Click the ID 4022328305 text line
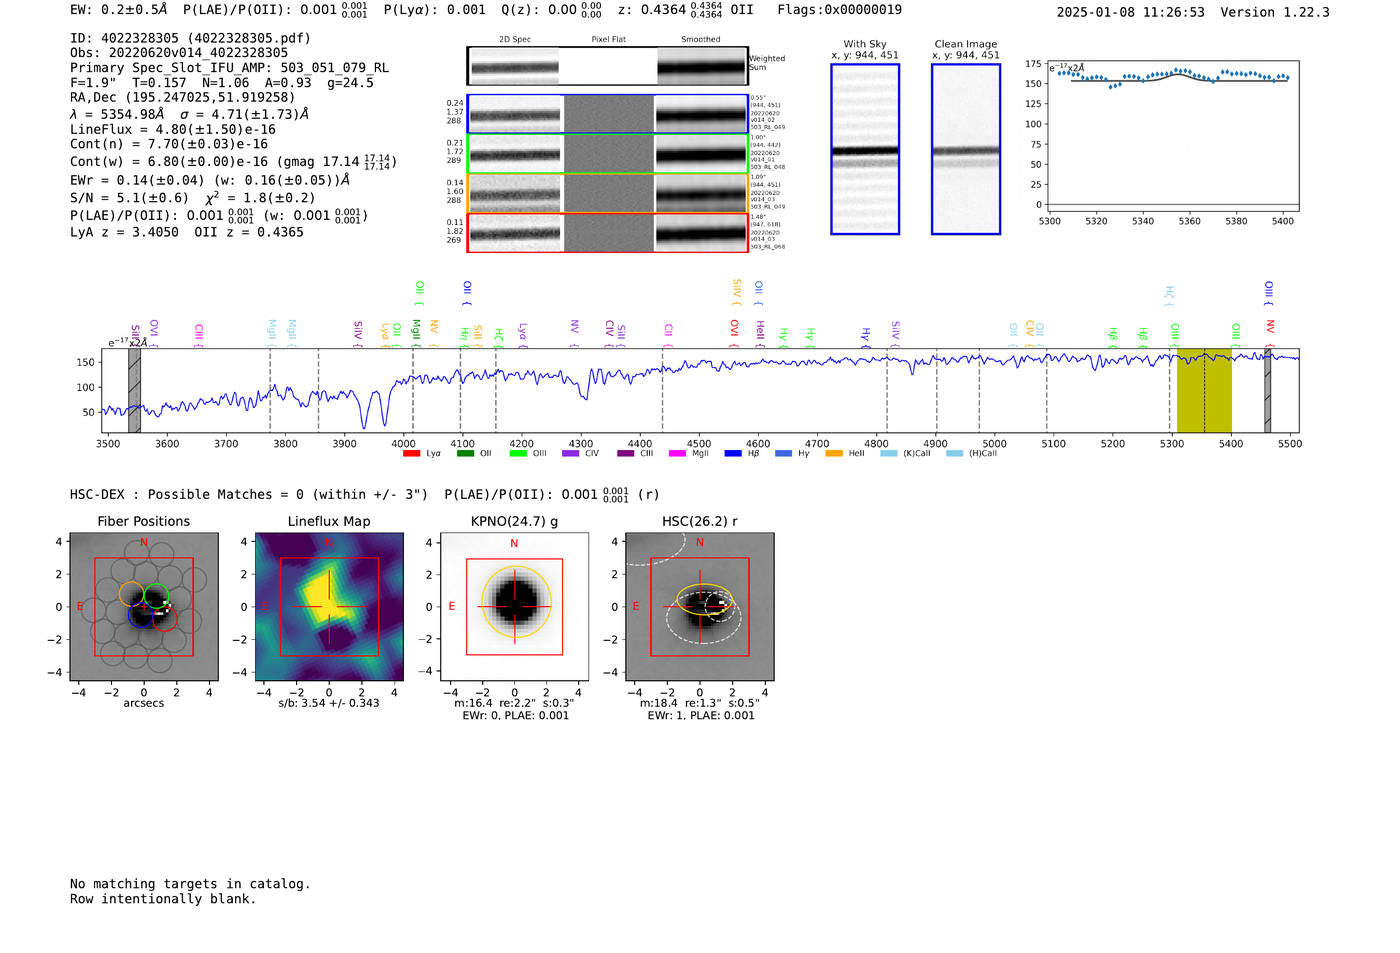Image resolution: width=1400 pixels, height=953 pixels. pyautogui.click(x=190, y=38)
